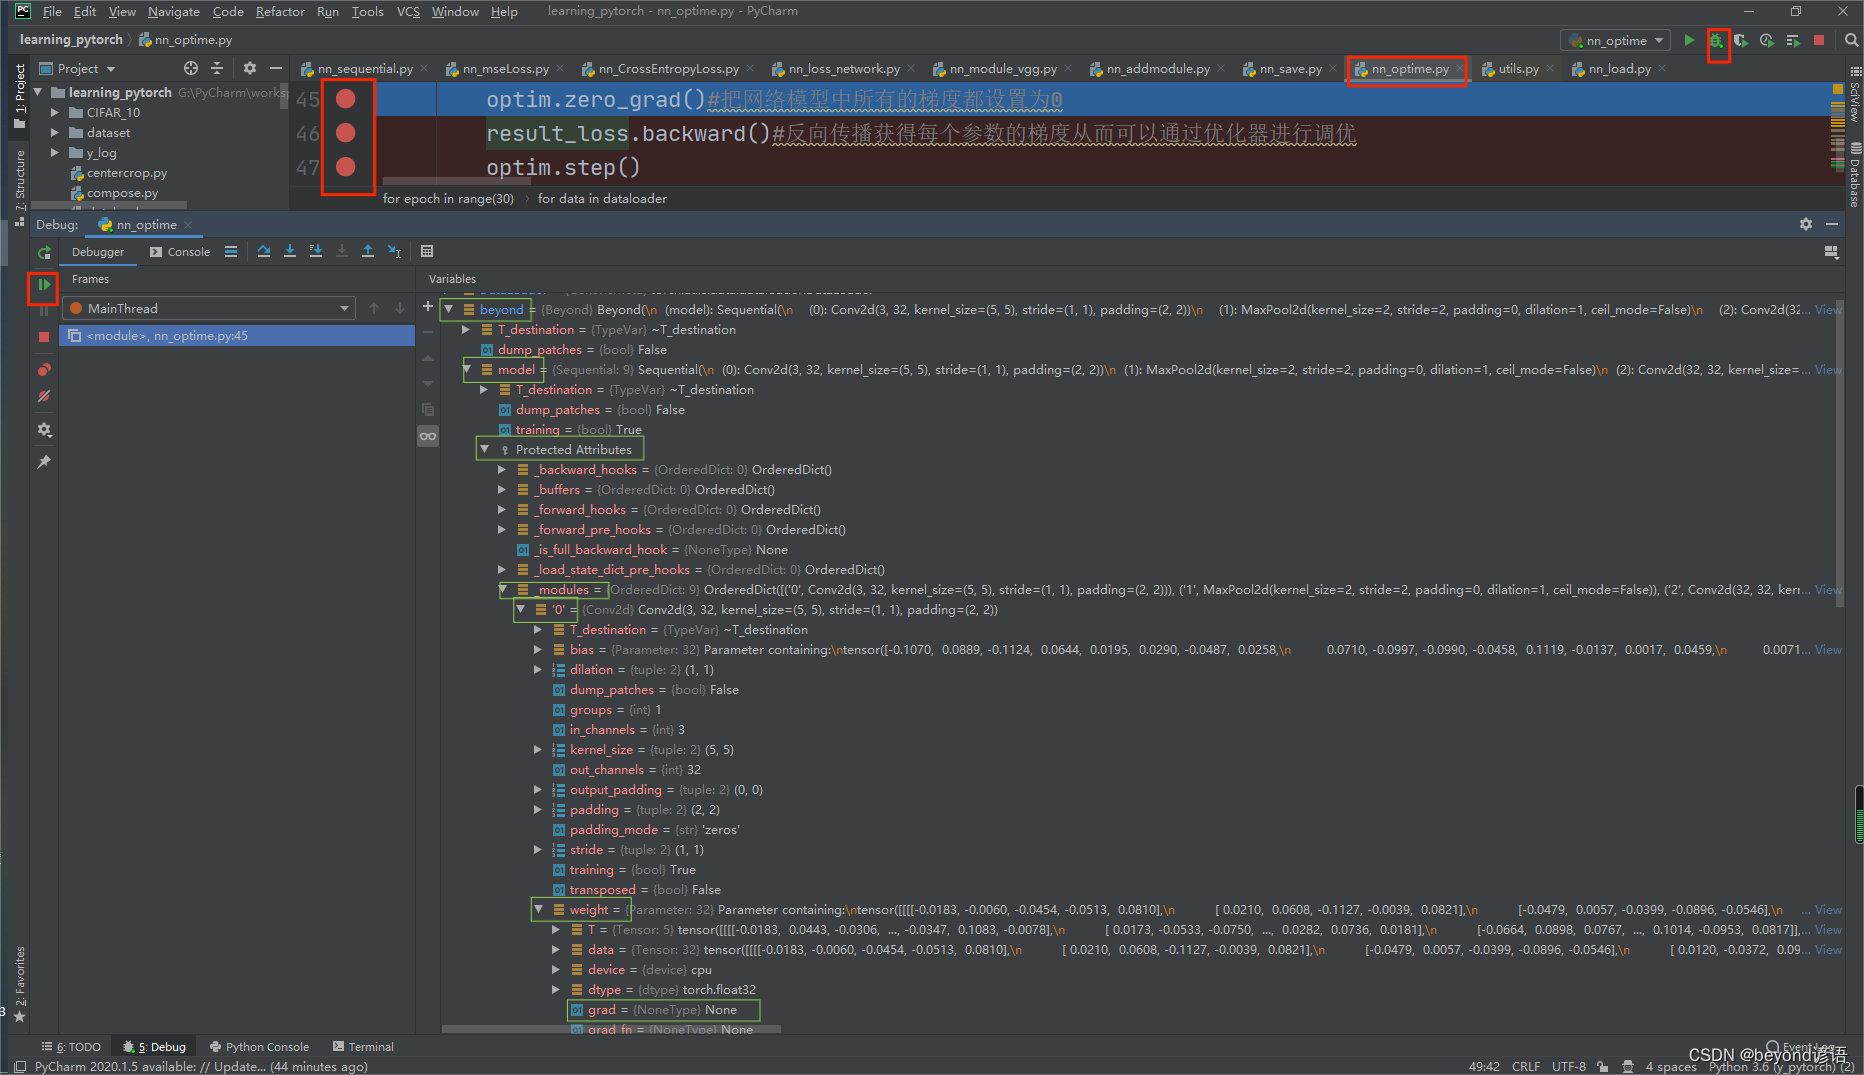
Task: Switch to the Console tab in debugger
Action: pyautogui.click(x=188, y=251)
